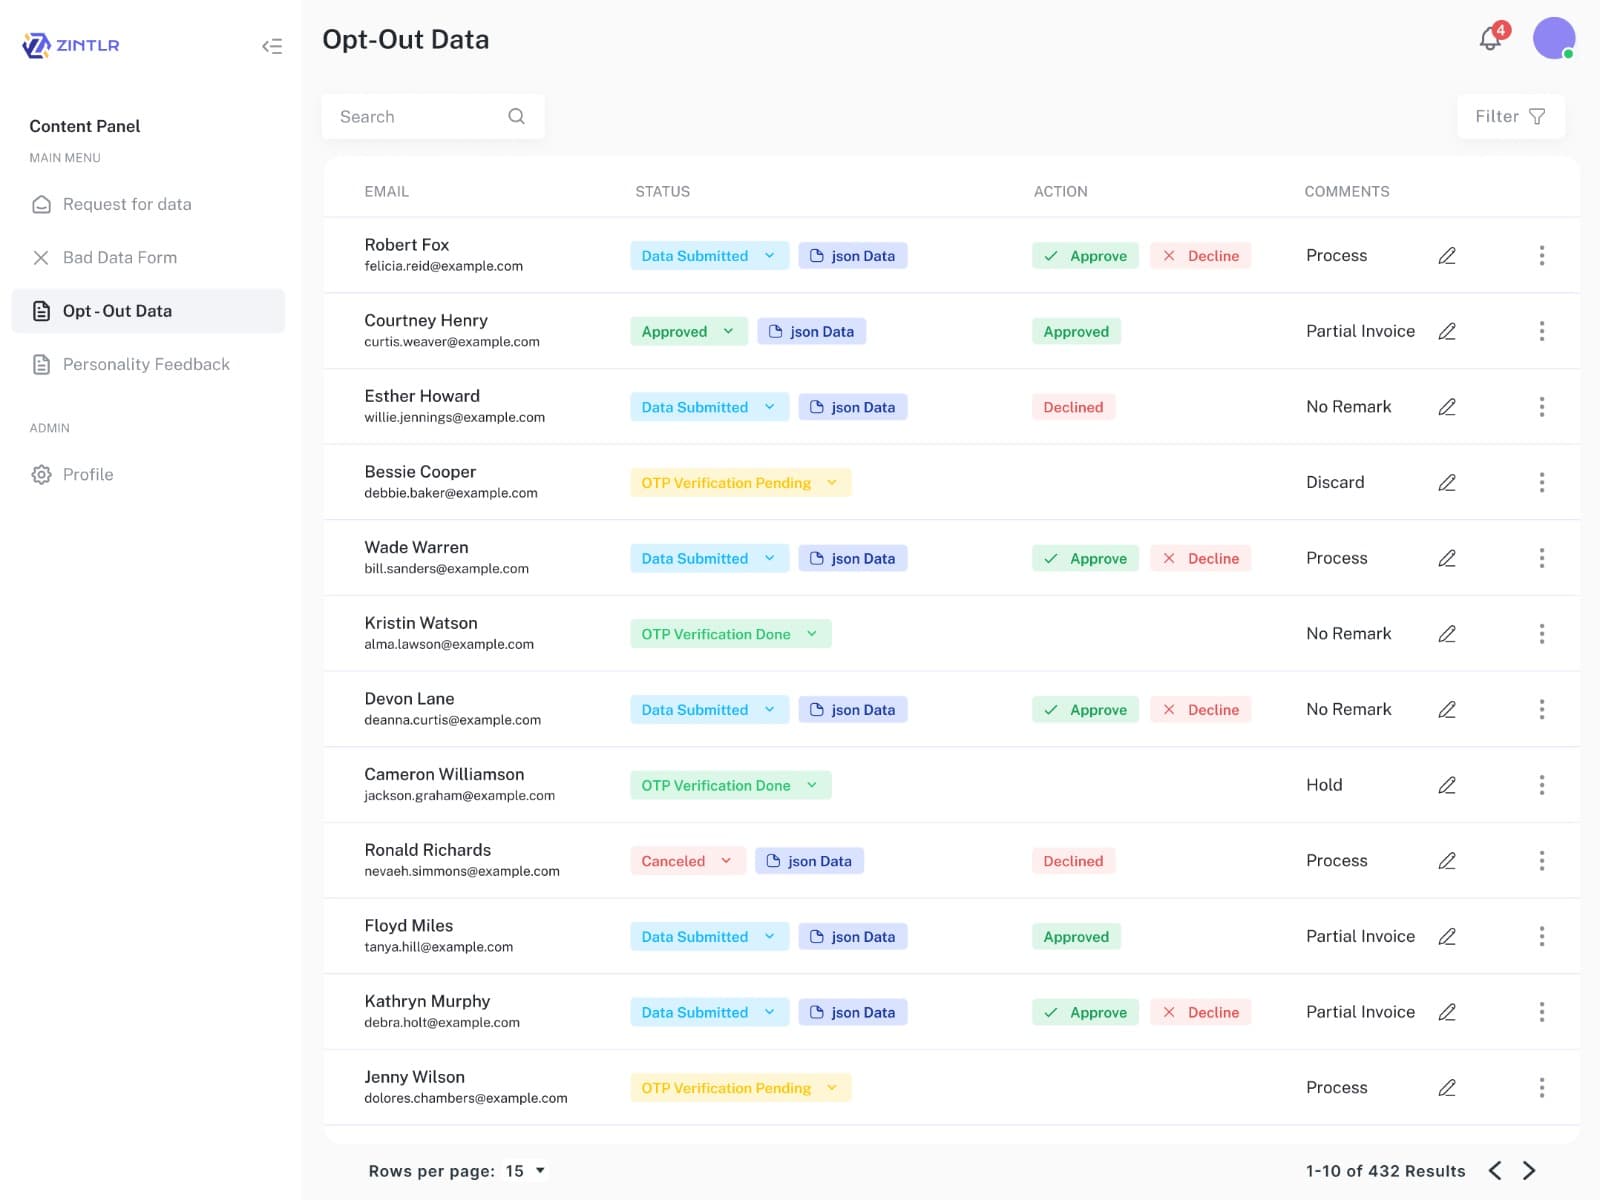Decline Kathryn Murphy's opt-out request
Image resolution: width=1600 pixels, height=1200 pixels.
1200,1012
